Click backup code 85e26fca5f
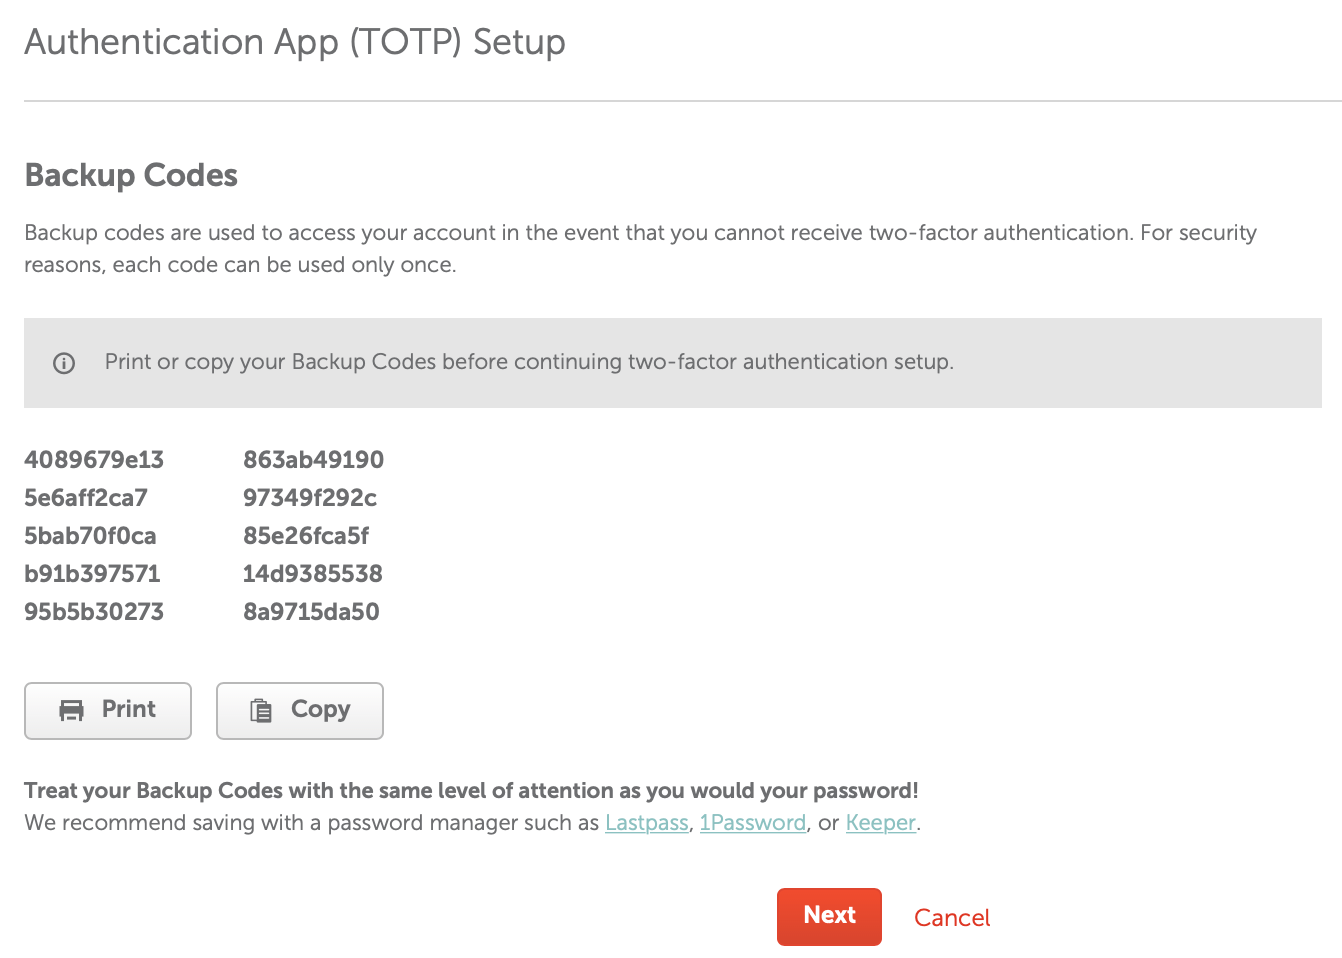The height and width of the screenshot is (958, 1342). tap(306, 536)
